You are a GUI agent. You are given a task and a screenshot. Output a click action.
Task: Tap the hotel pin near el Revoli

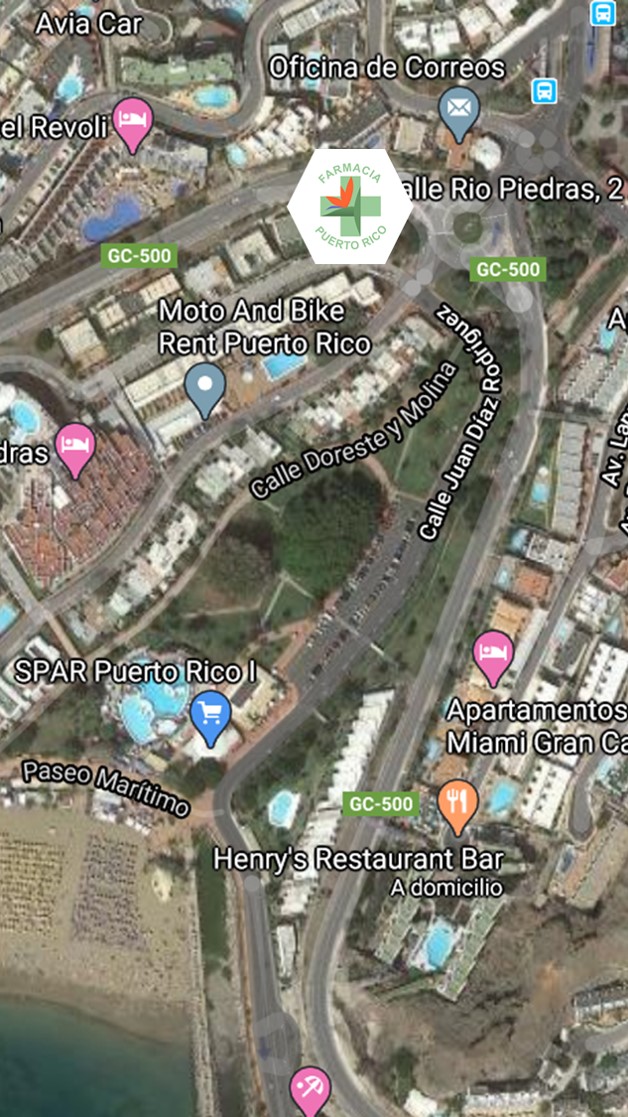pos(133,125)
